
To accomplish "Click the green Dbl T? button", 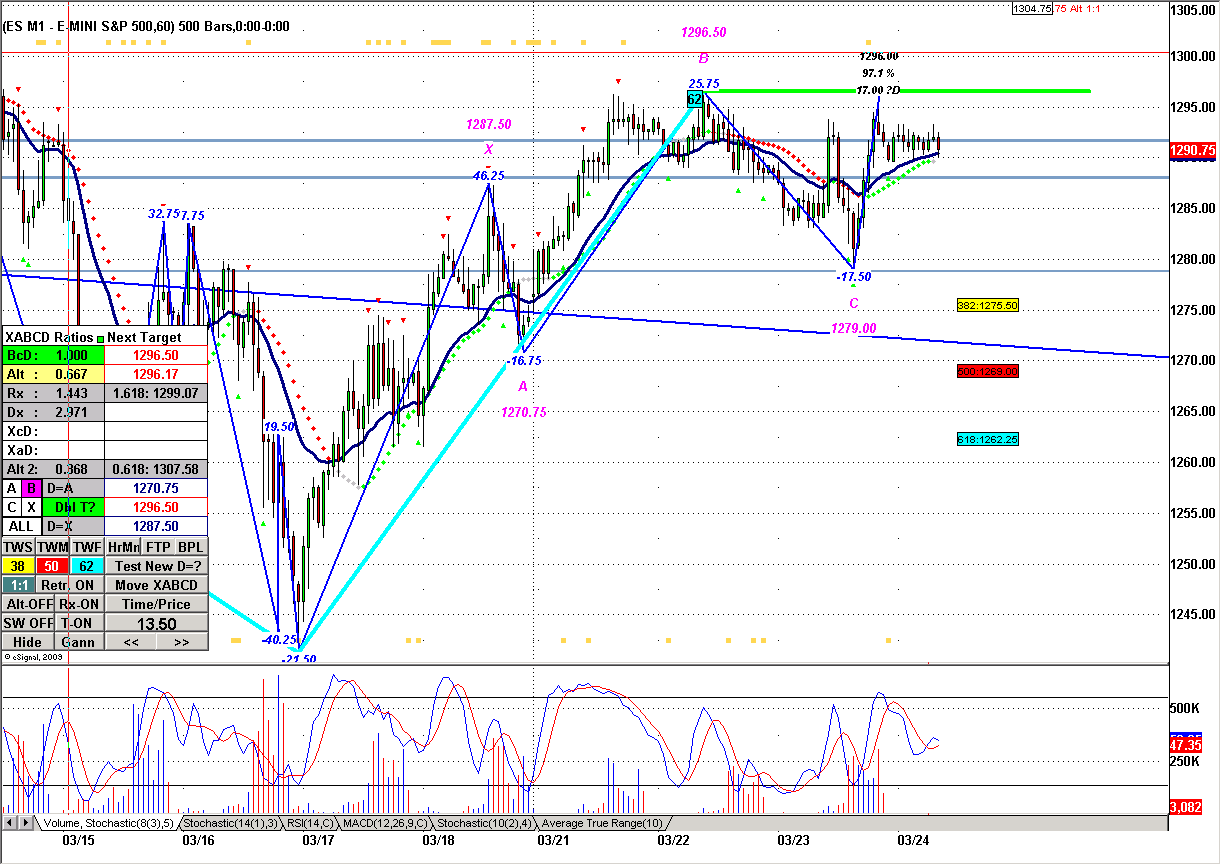I will 73,507.
